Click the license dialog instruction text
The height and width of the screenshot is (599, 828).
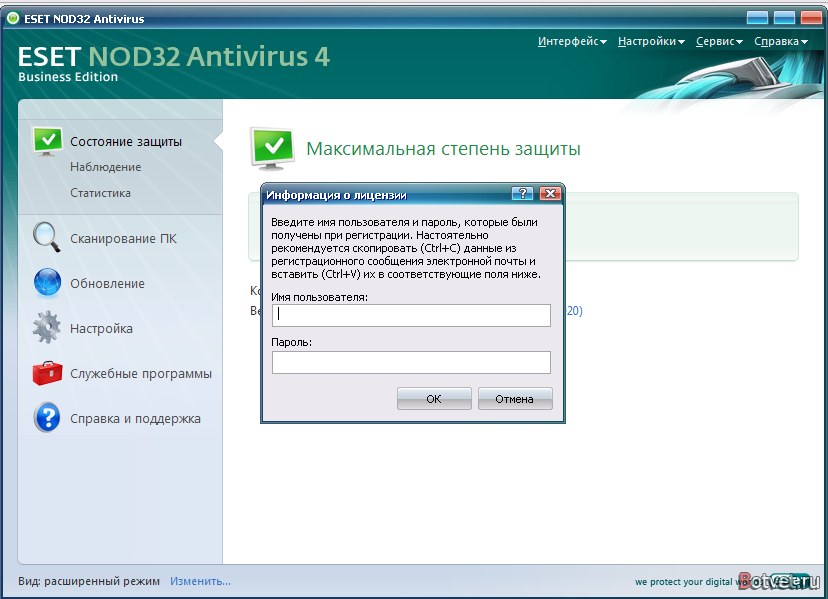click(x=406, y=248)
